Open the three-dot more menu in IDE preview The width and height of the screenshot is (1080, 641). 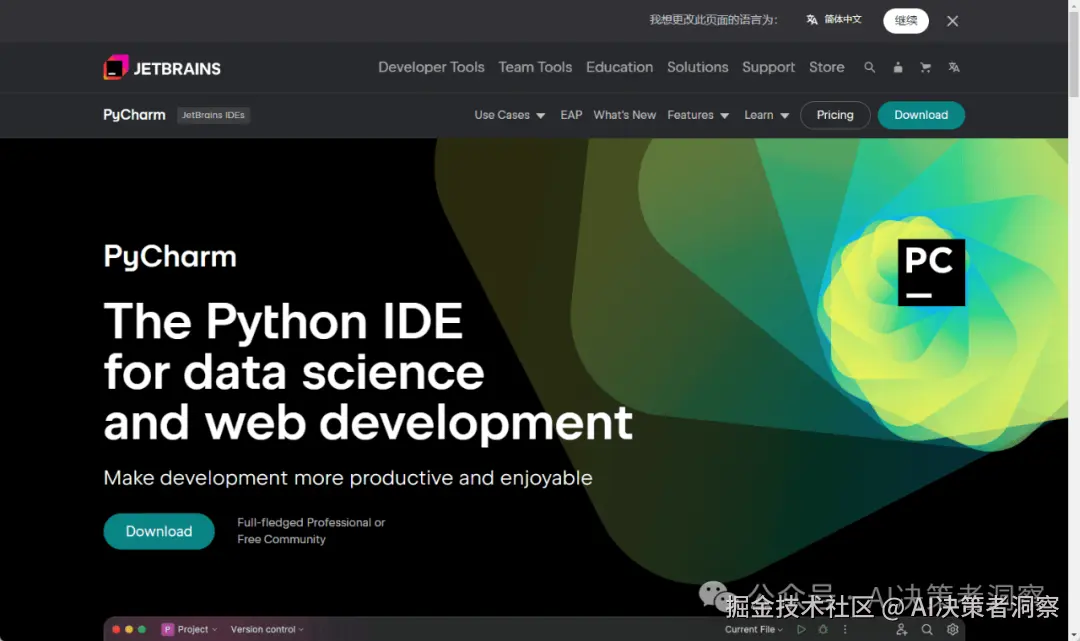click(845, 629)
